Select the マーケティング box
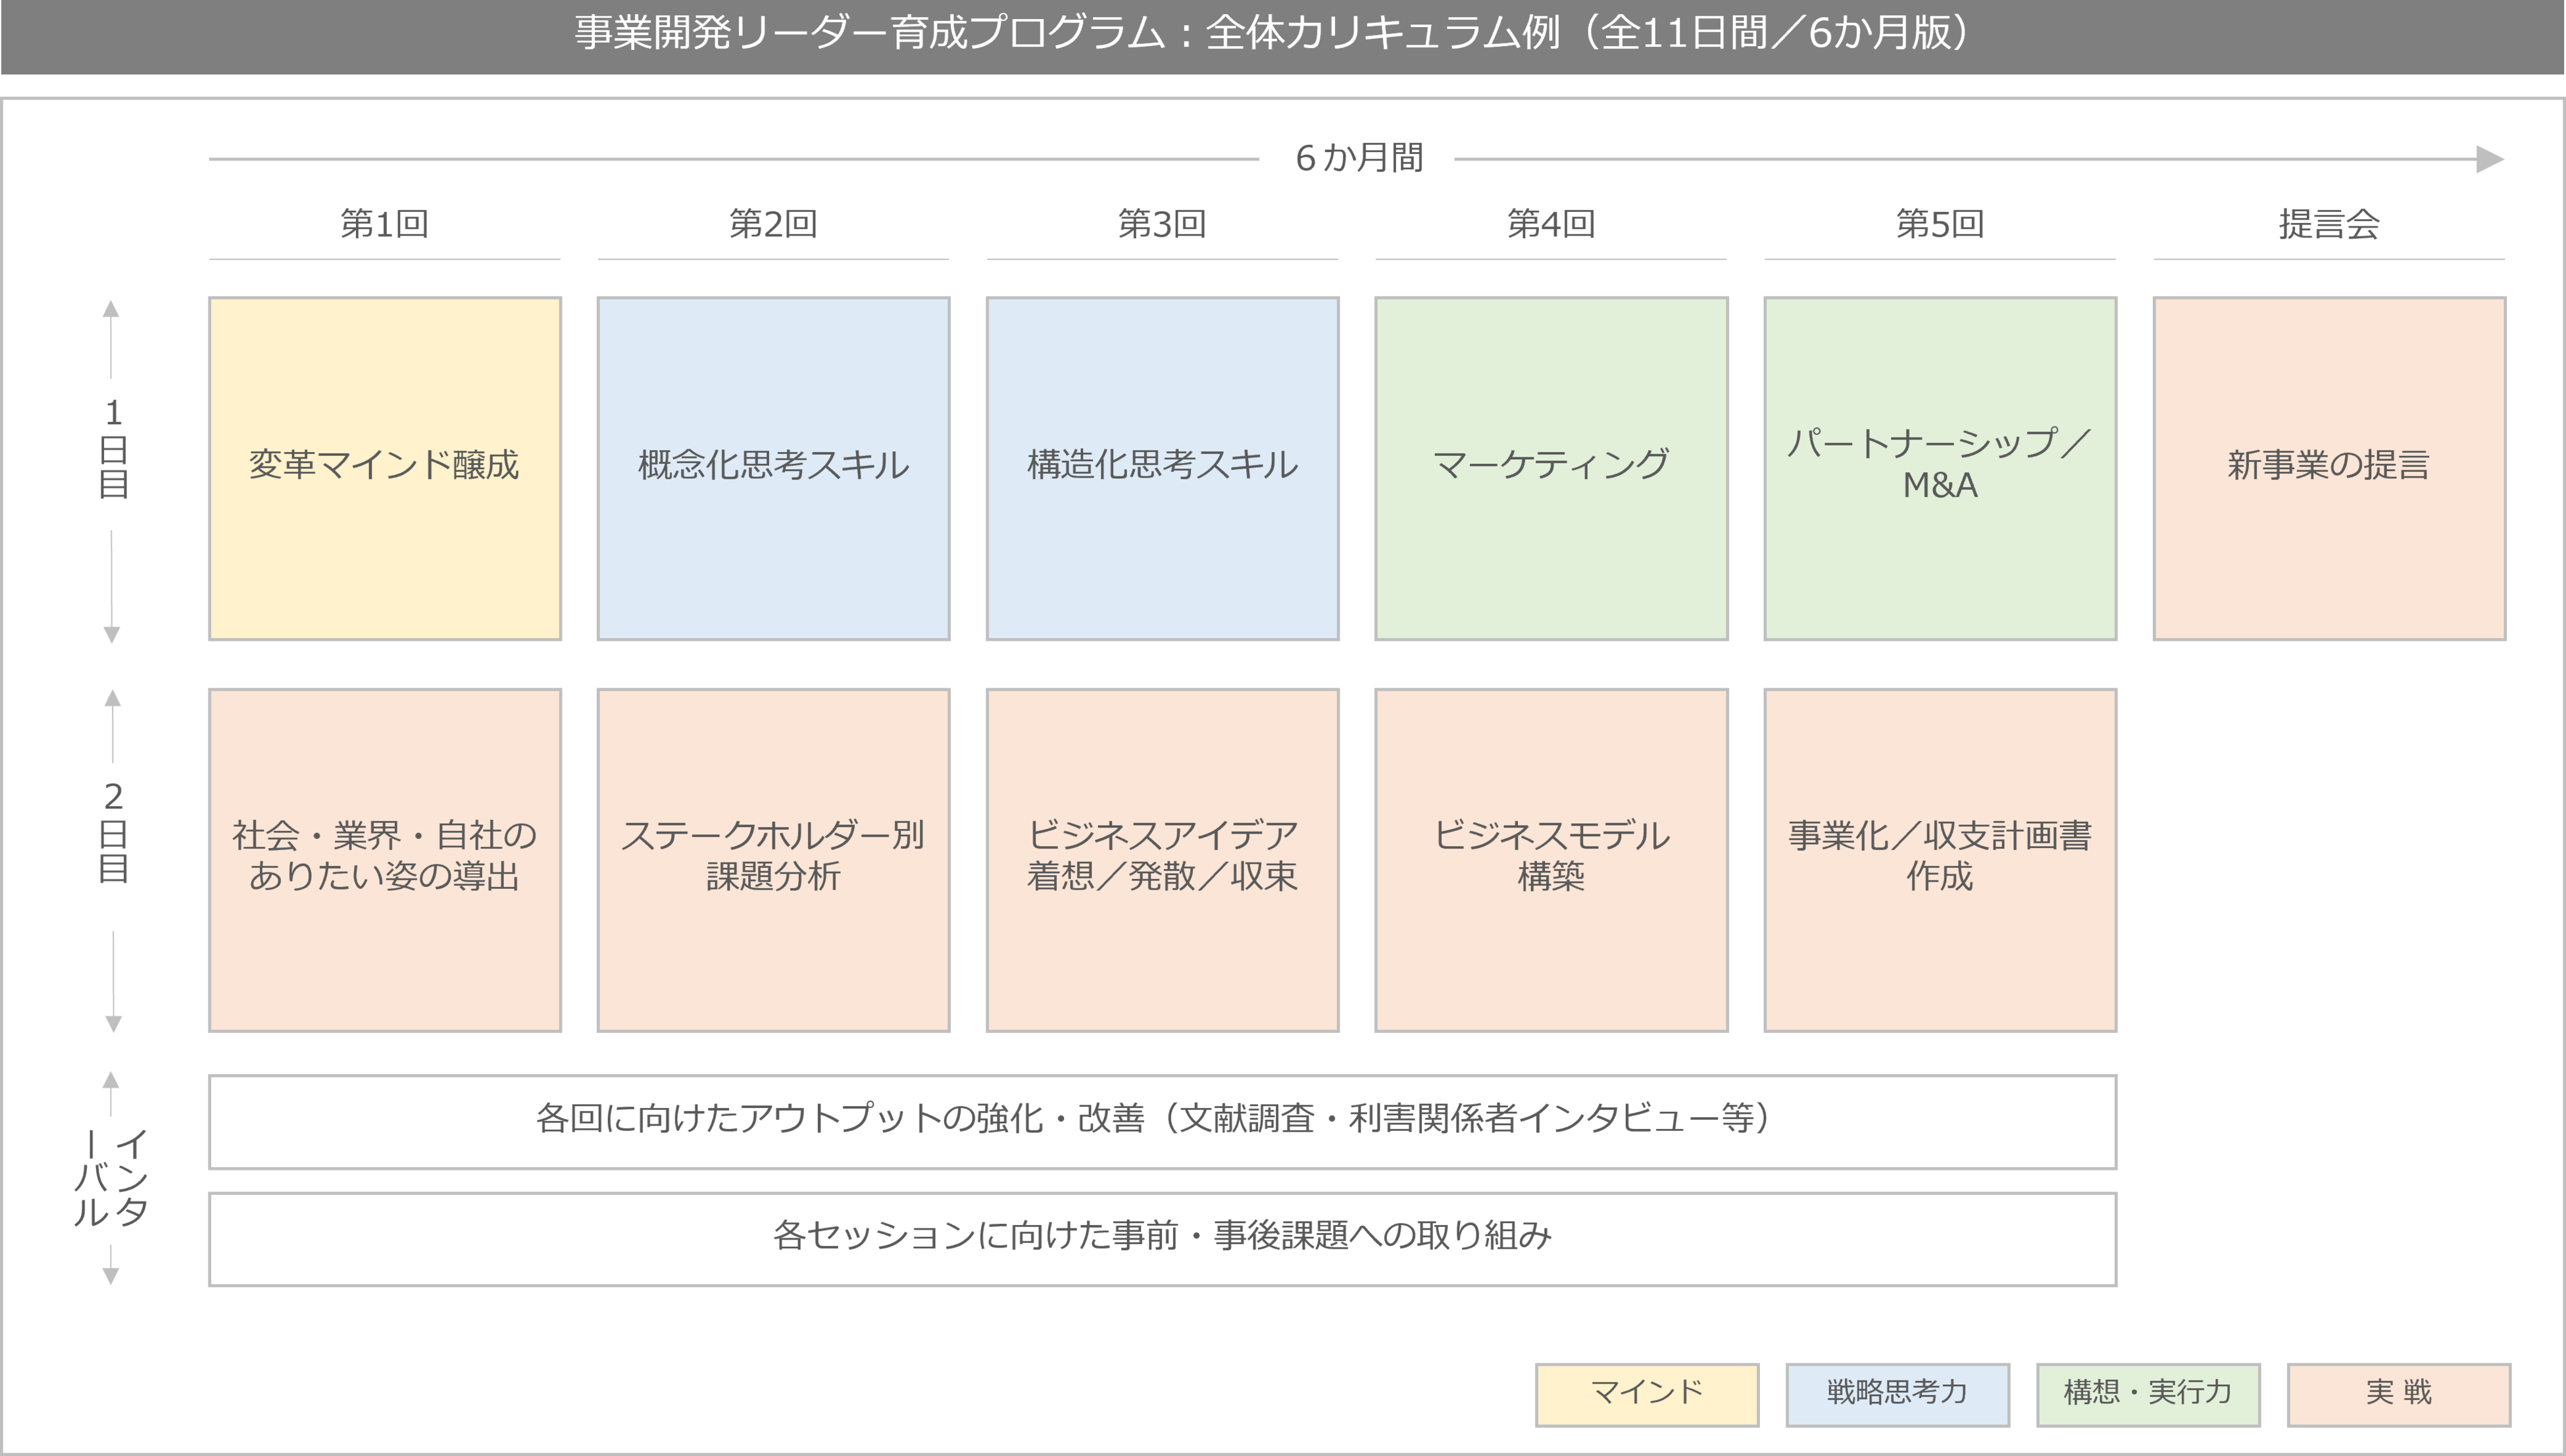 [x=1551, y=468]
